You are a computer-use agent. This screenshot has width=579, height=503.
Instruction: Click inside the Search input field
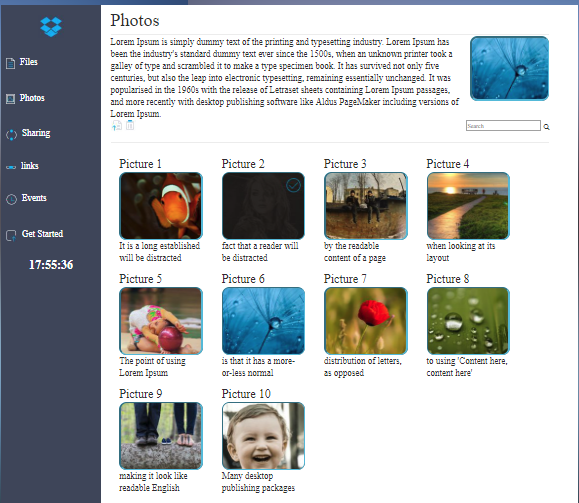[503, 126]
